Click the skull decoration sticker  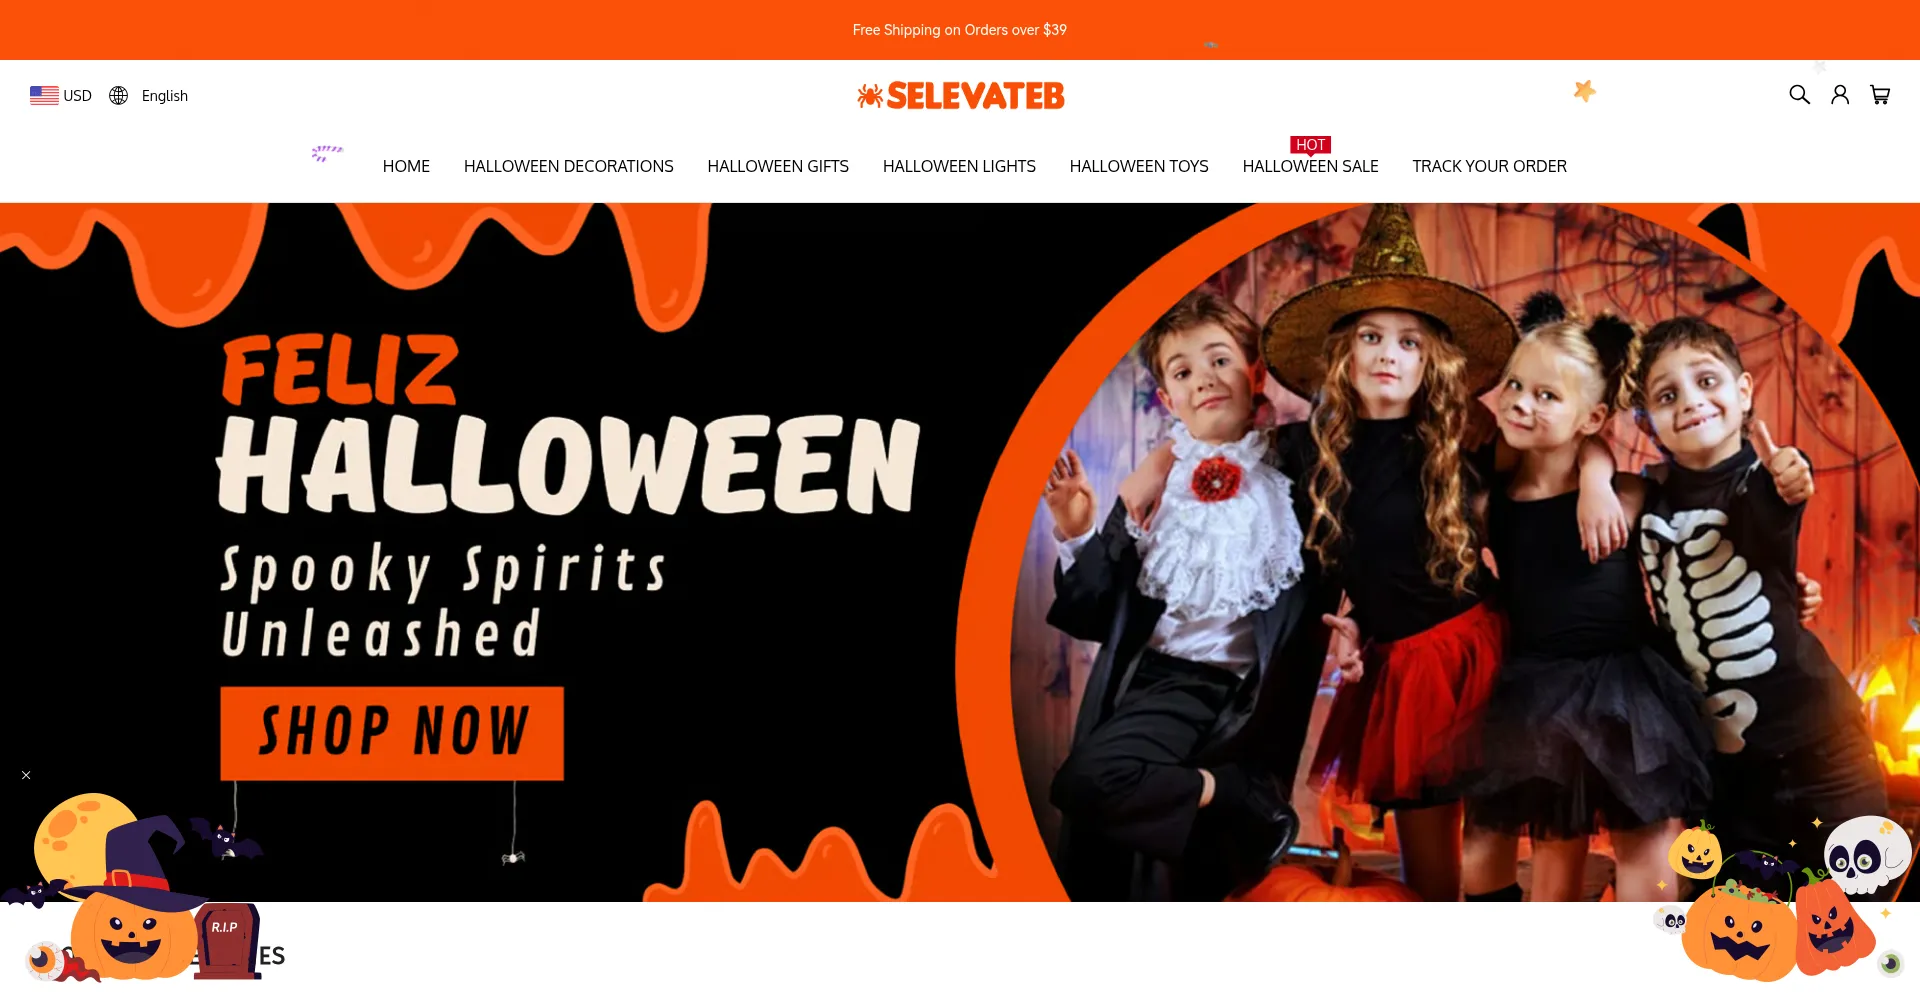1865,855
